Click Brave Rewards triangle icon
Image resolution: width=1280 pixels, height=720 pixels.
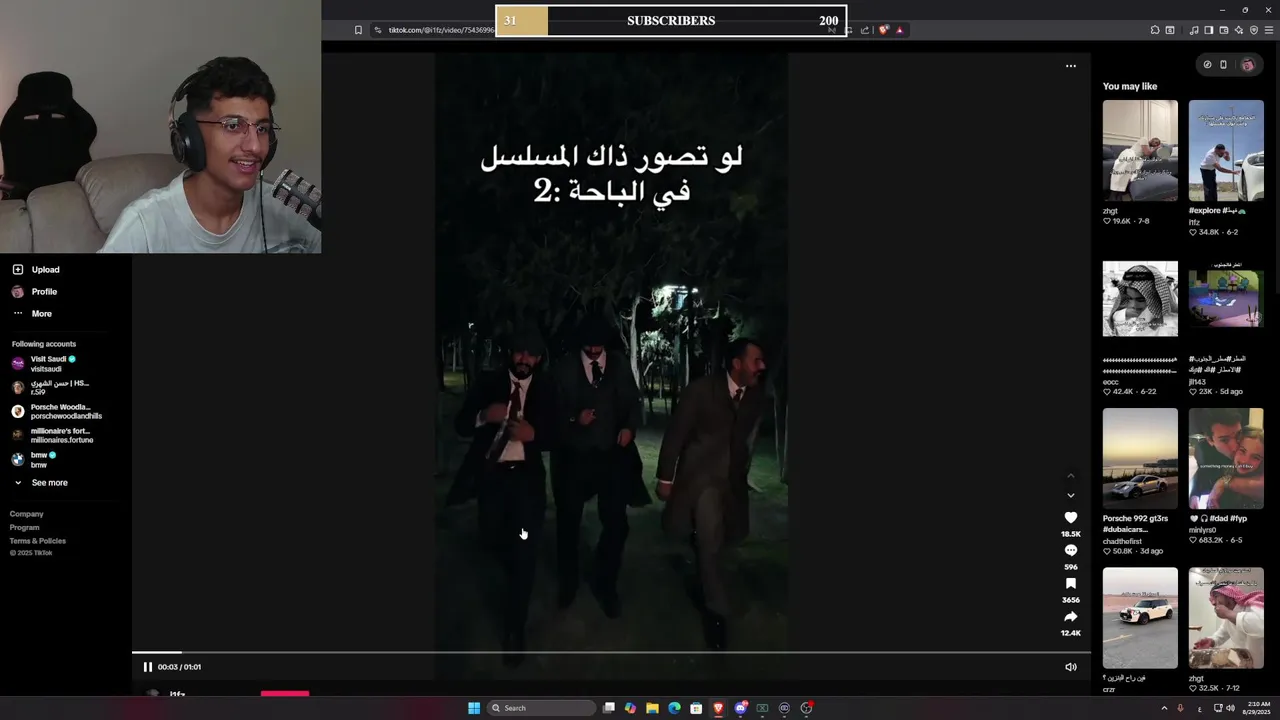[899, 30]
